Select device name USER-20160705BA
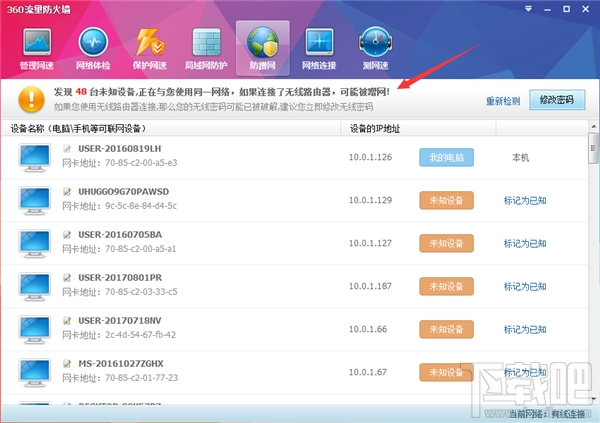The height and width of the screenshot is (423, 600). (x=120, y=234)
